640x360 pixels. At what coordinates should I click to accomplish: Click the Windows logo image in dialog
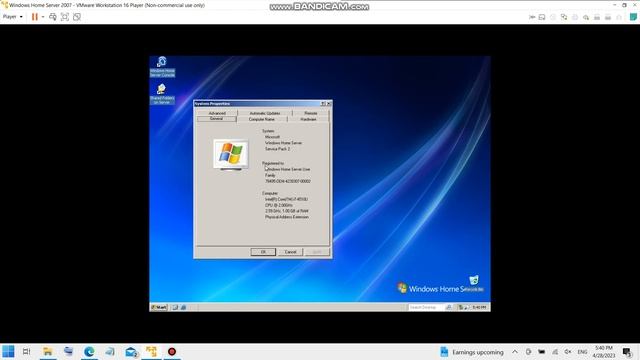tap(231, 154)
